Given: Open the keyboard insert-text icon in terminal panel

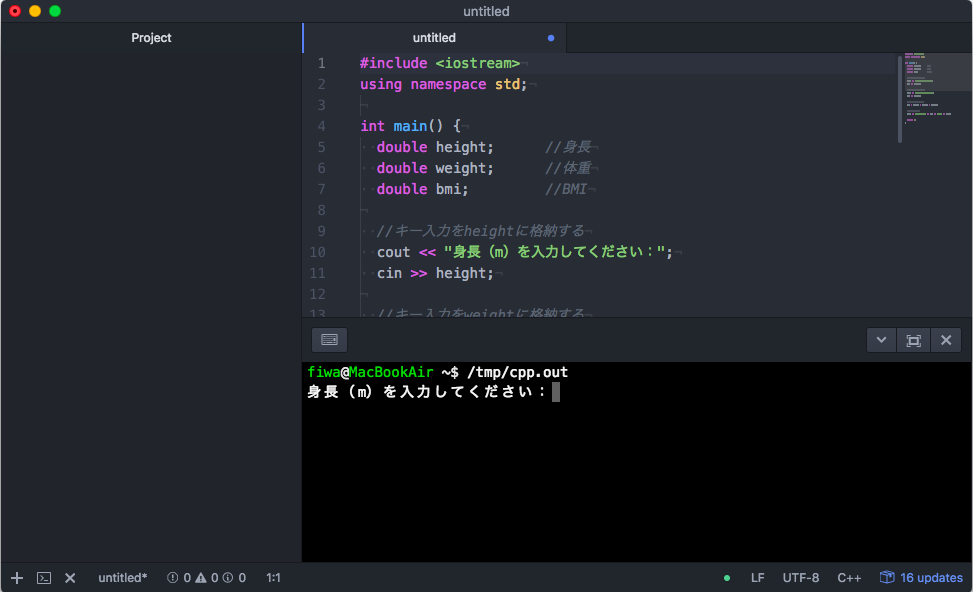Looking at the screenshot, I should 329,340.
